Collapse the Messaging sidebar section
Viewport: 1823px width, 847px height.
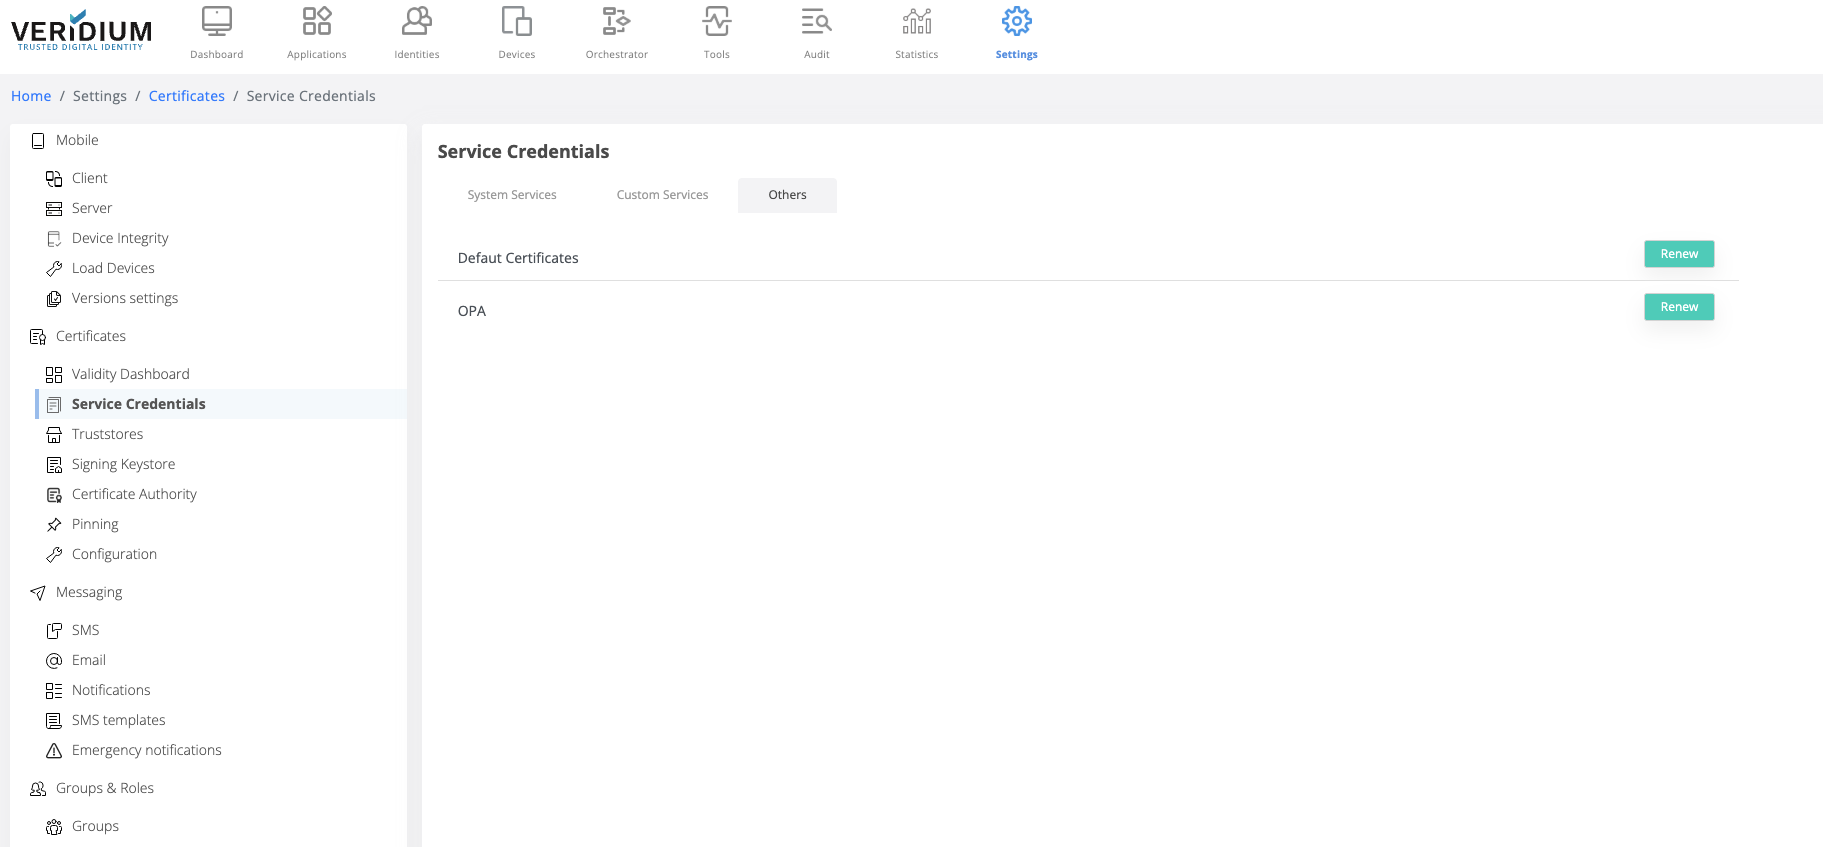click(89, 592)
